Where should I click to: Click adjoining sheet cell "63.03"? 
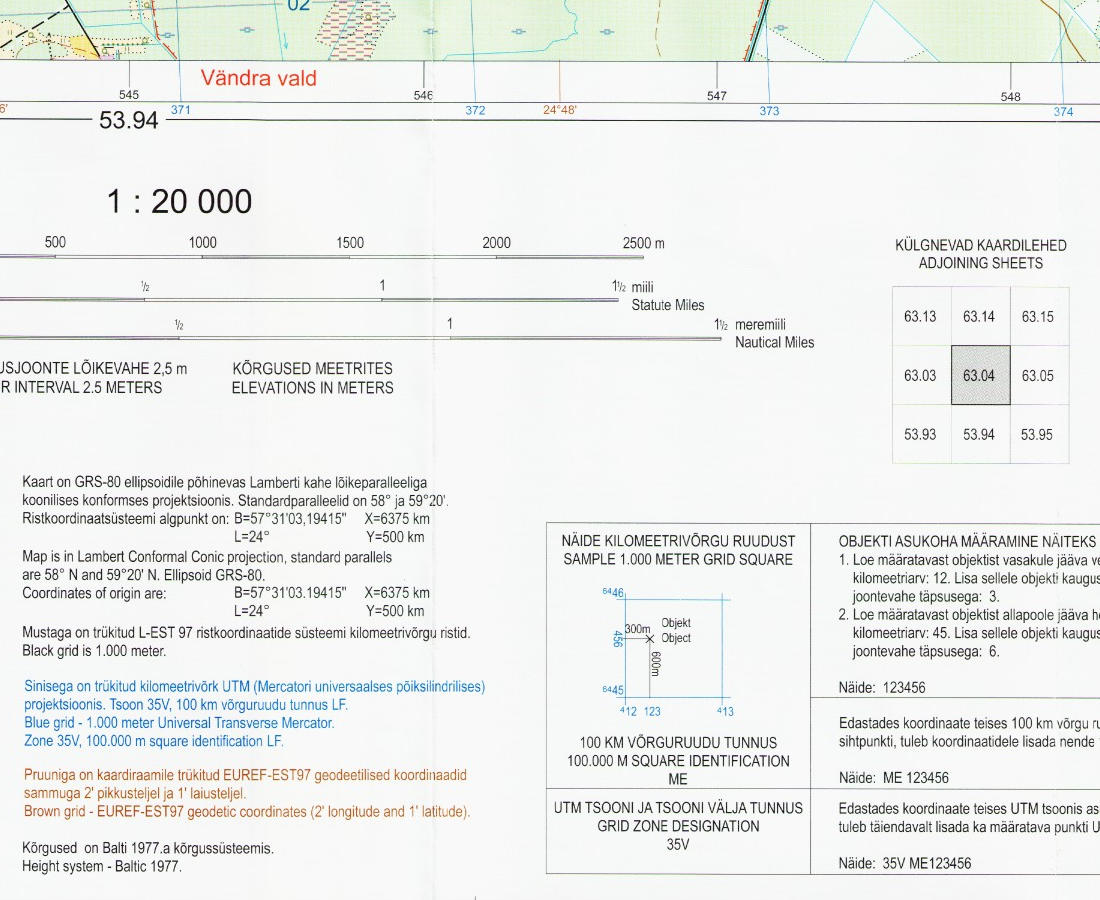click(x=920, y=375)
